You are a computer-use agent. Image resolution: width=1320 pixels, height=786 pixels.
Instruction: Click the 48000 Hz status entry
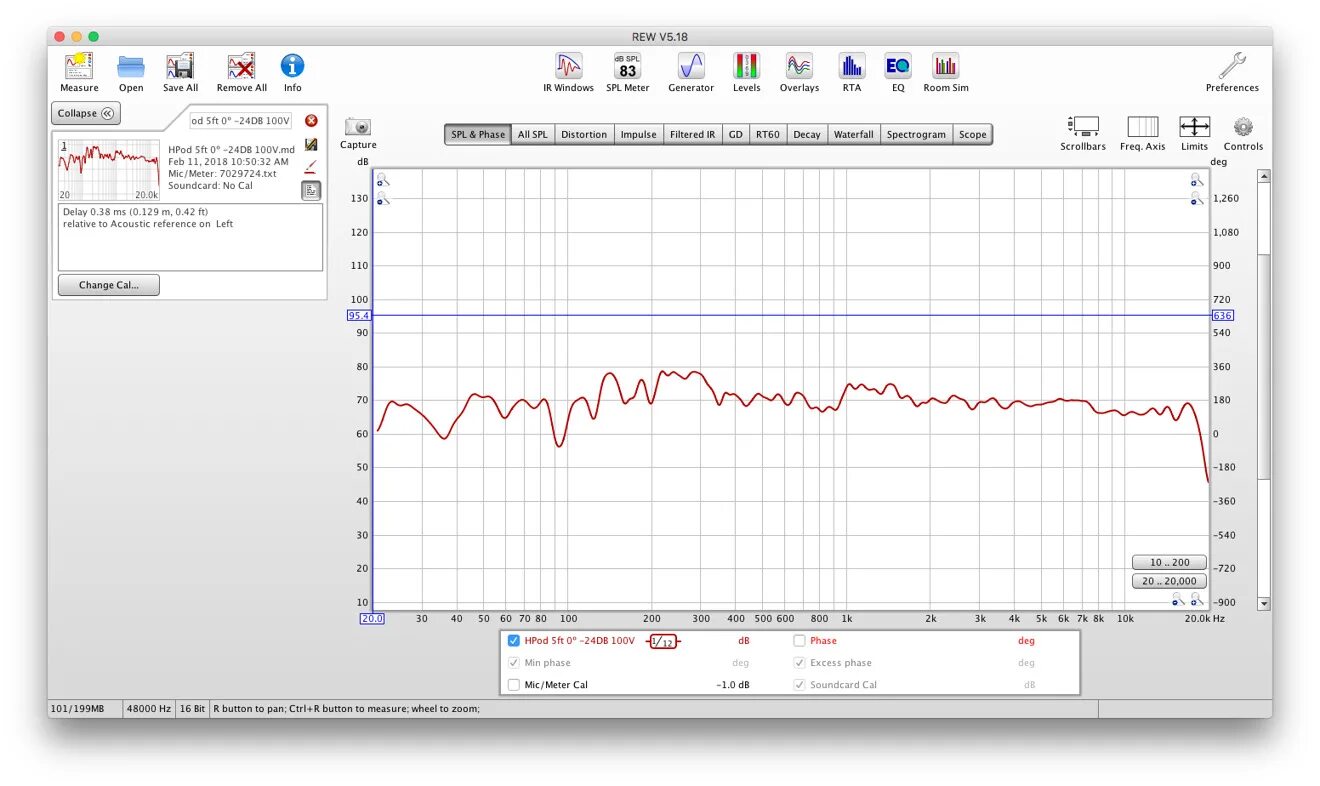[148, 709]
